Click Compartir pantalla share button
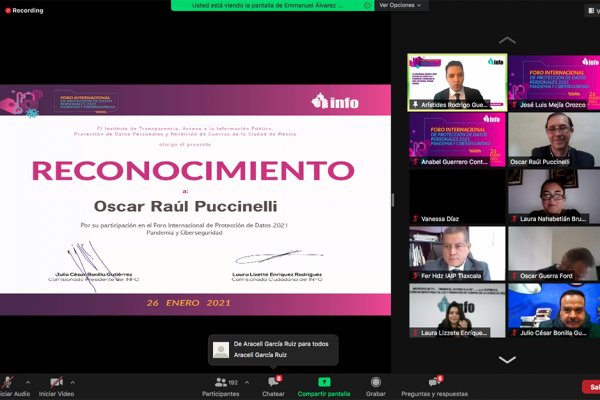 pos(324,387)
